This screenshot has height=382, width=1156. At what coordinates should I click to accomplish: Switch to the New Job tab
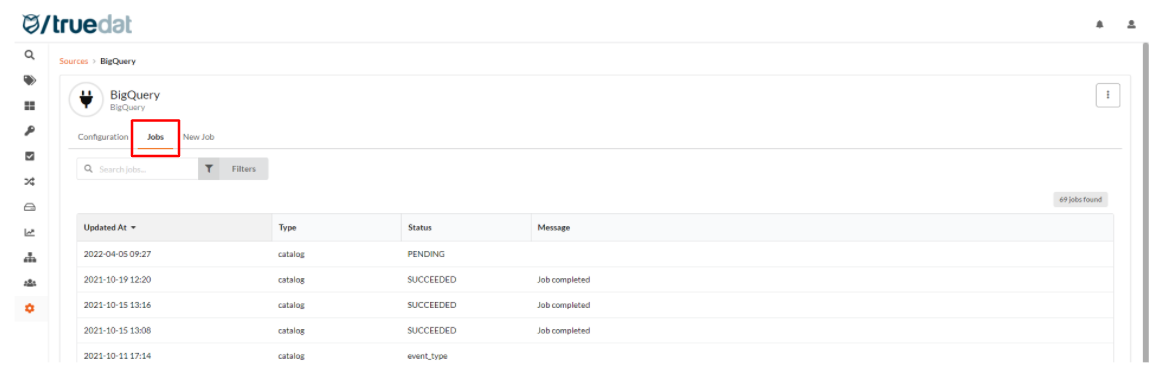[x=198, y=137]
